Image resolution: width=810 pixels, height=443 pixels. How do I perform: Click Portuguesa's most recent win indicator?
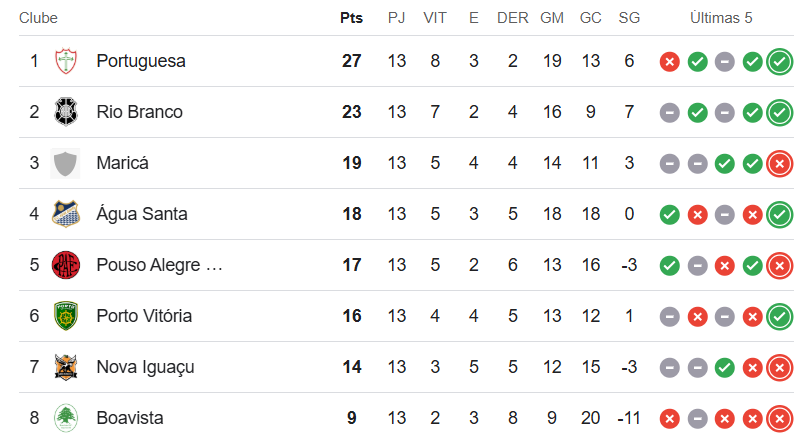[780, 62]
